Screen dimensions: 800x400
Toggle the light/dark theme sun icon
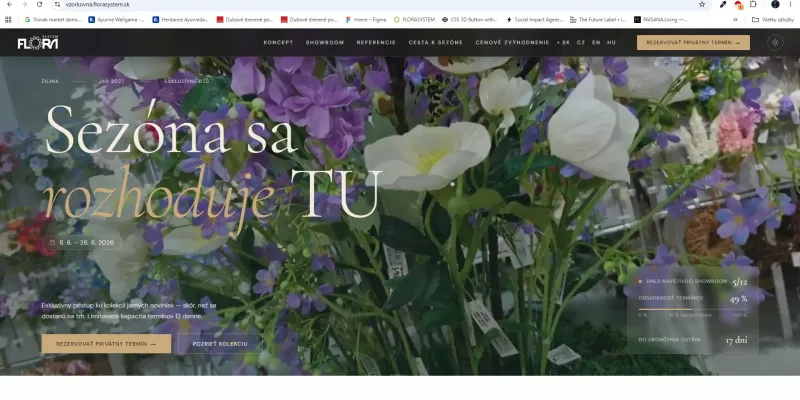click(775, 42)
